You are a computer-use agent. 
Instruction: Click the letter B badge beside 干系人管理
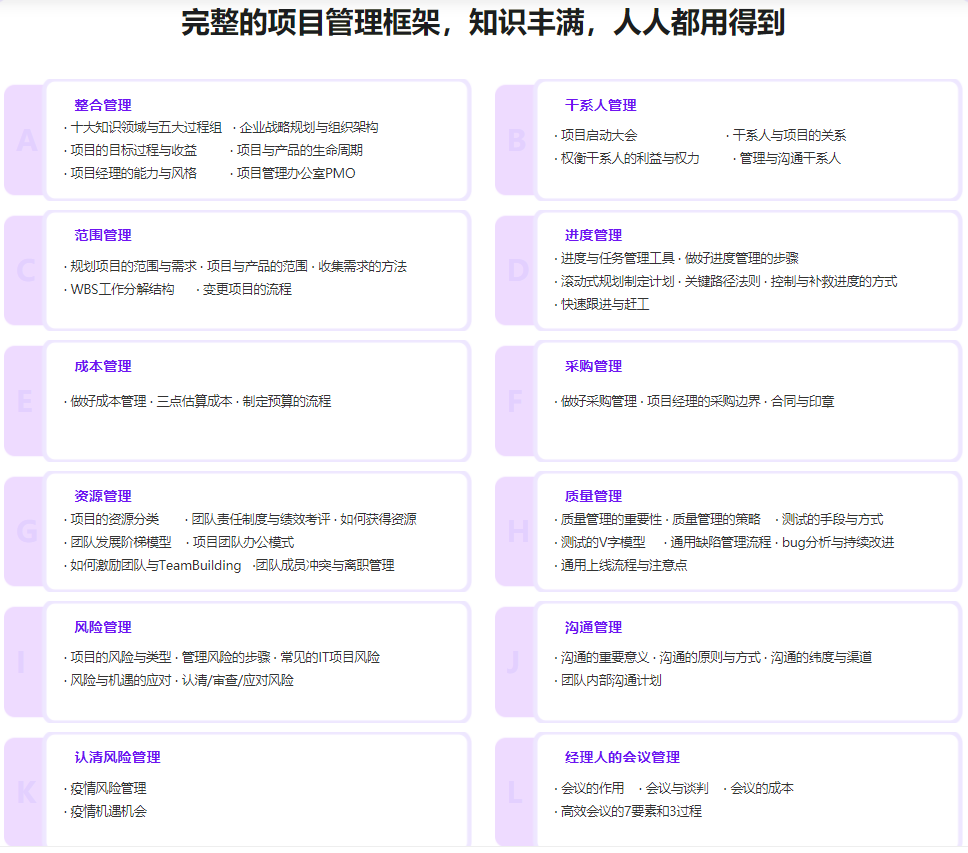(x=516, y=141)
